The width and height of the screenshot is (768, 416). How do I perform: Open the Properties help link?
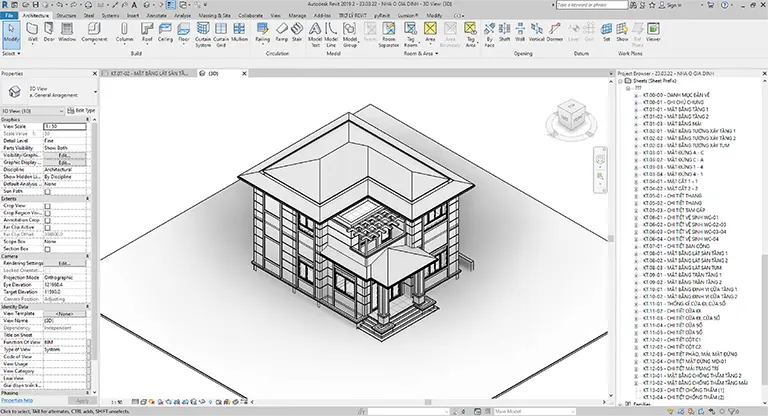point(17,400)
